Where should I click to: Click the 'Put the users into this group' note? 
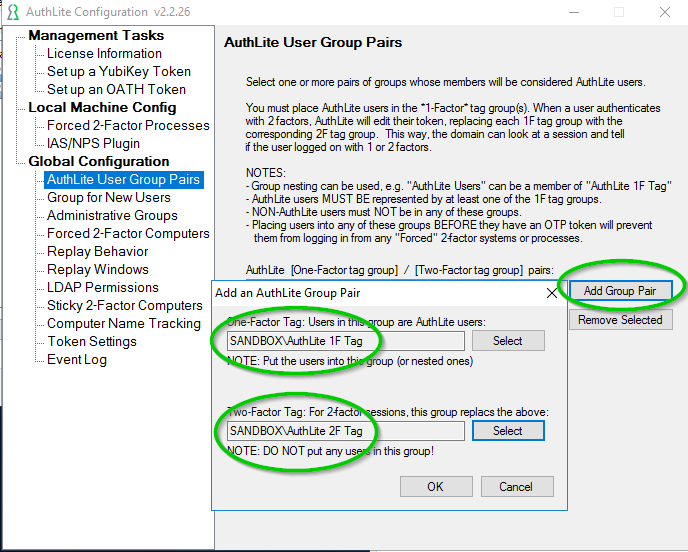click(x=350, y=361)
